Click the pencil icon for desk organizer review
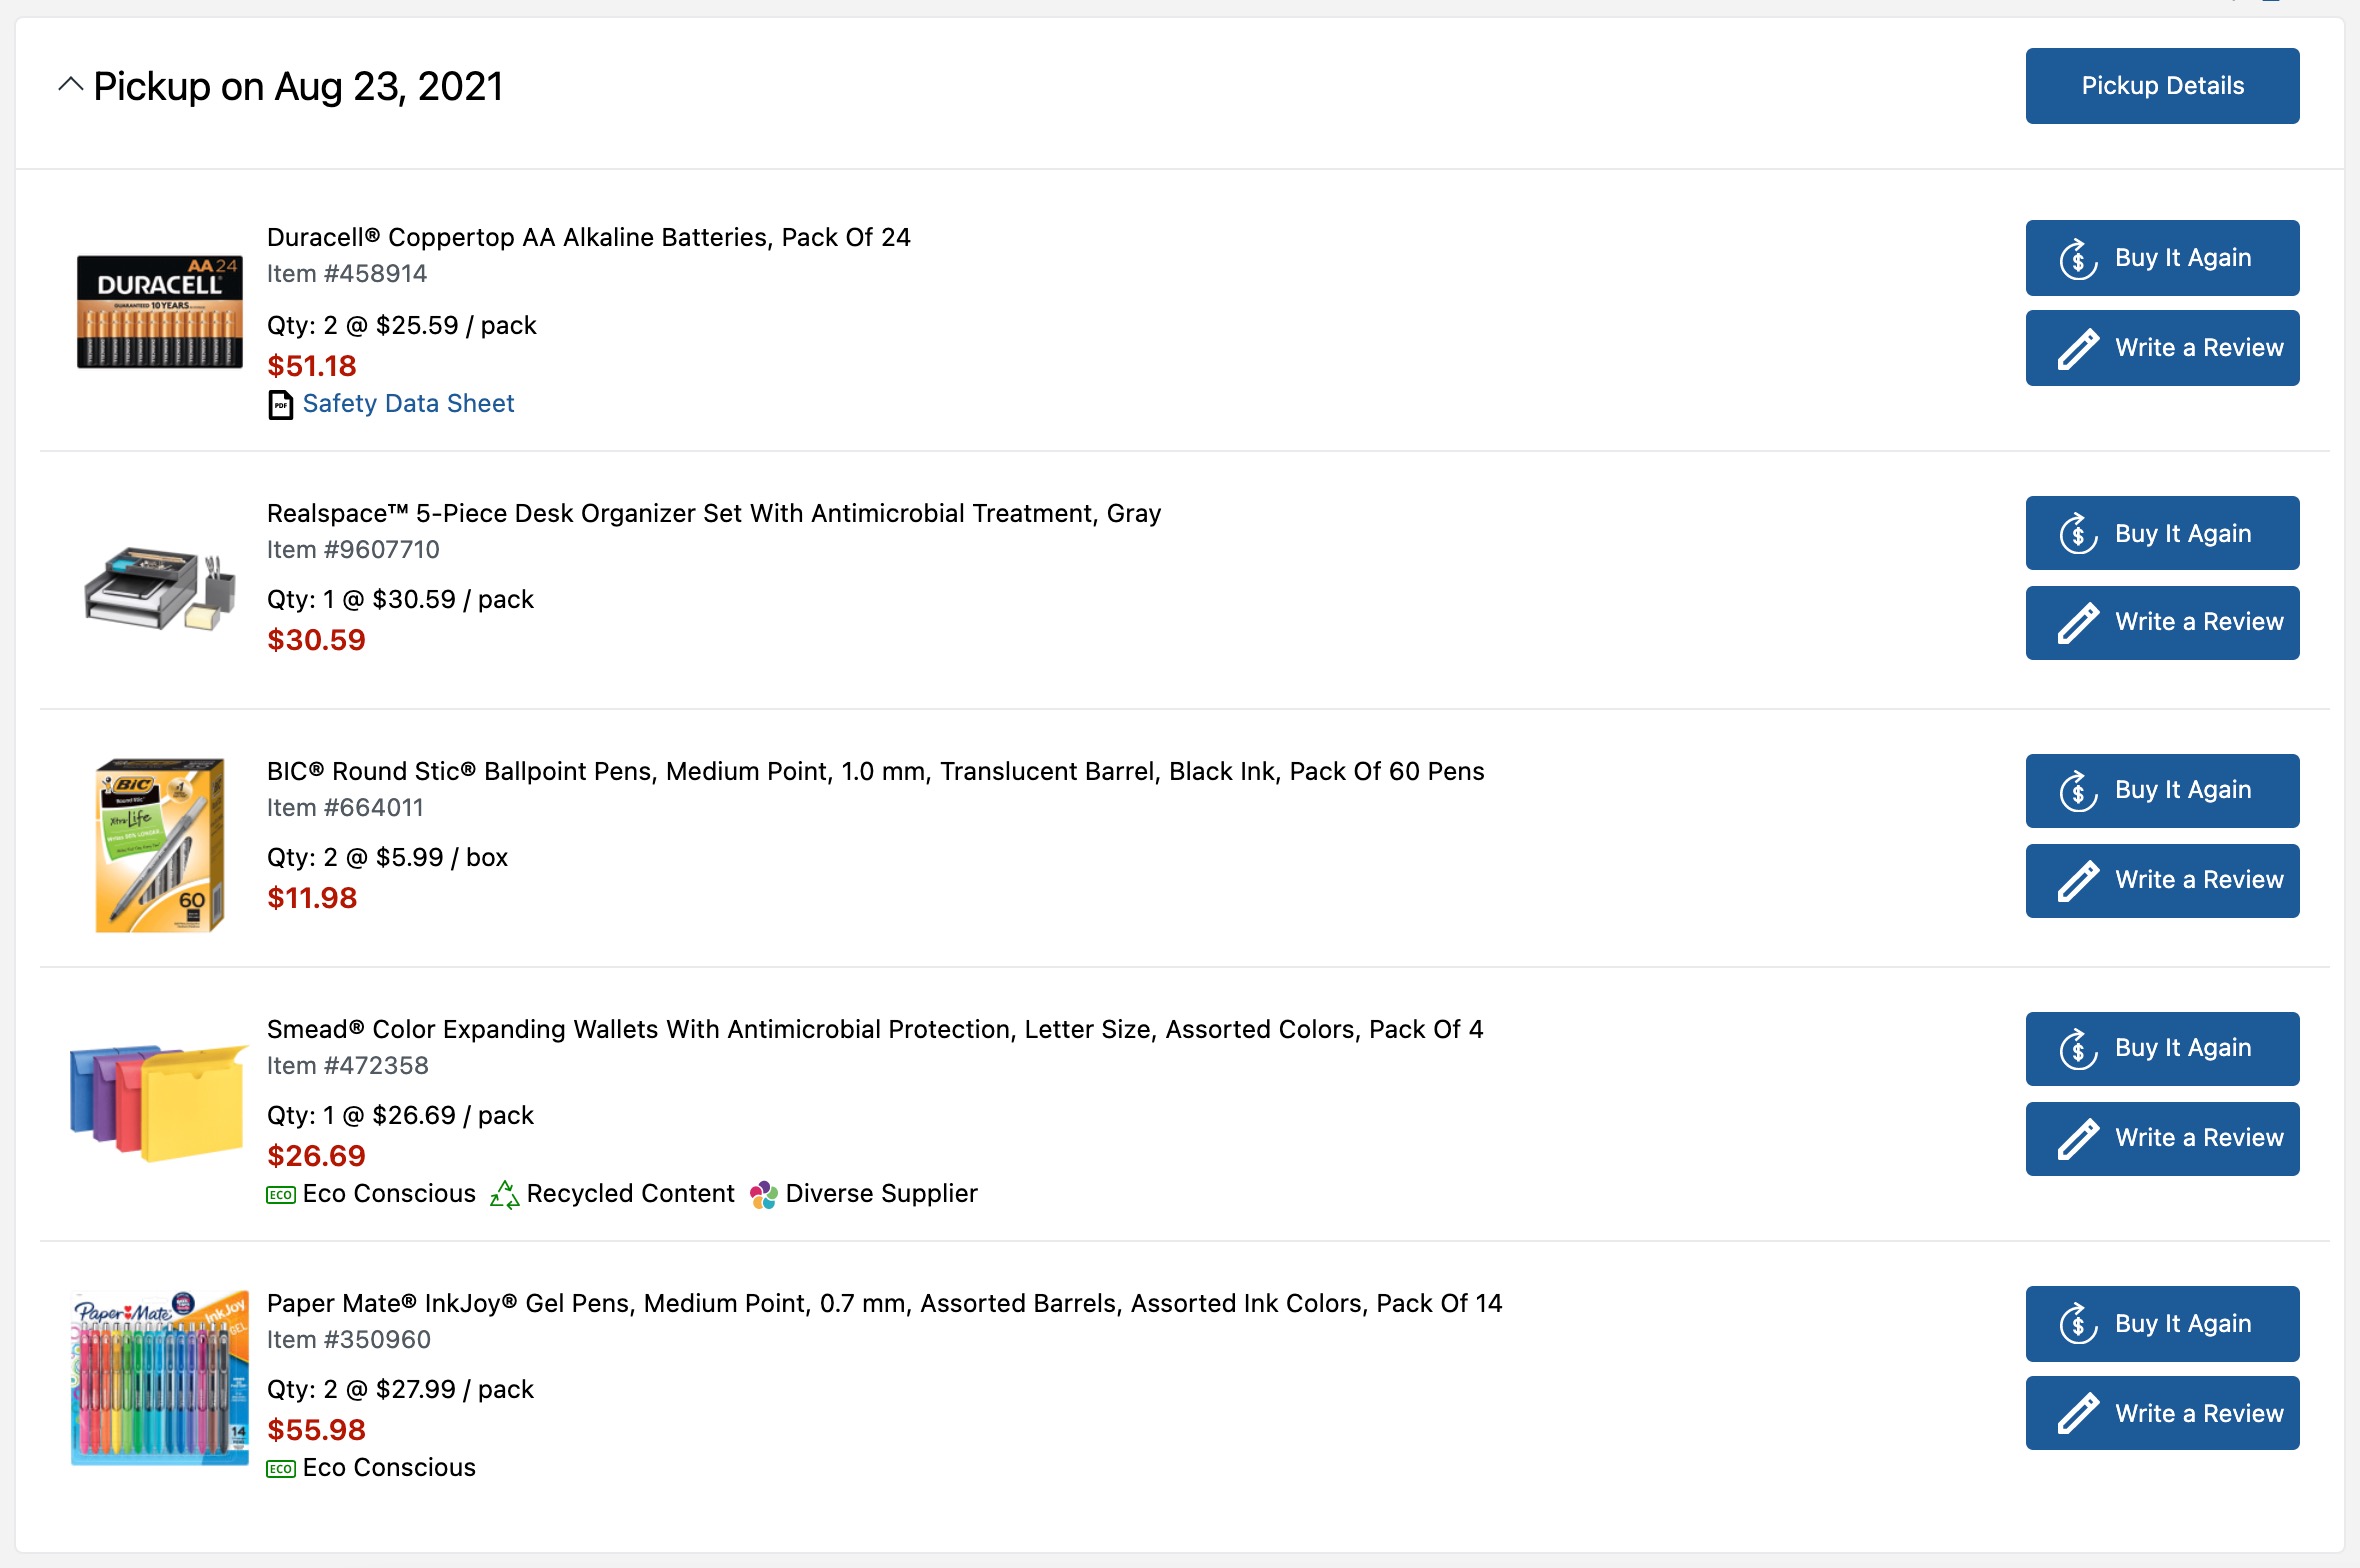The width and height of the screenshot is (2360, 1568). click(2078, 623)
